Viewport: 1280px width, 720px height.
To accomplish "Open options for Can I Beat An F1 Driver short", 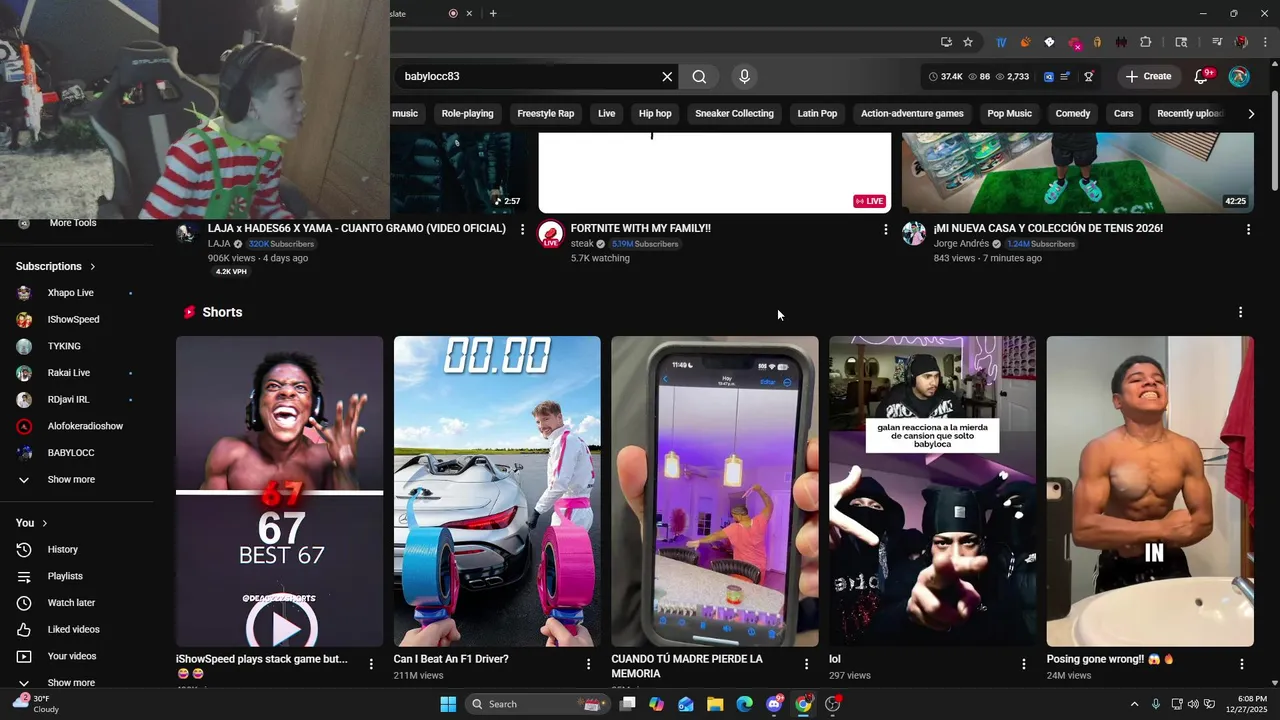I will pyautogui.click(x=588, y=664).
